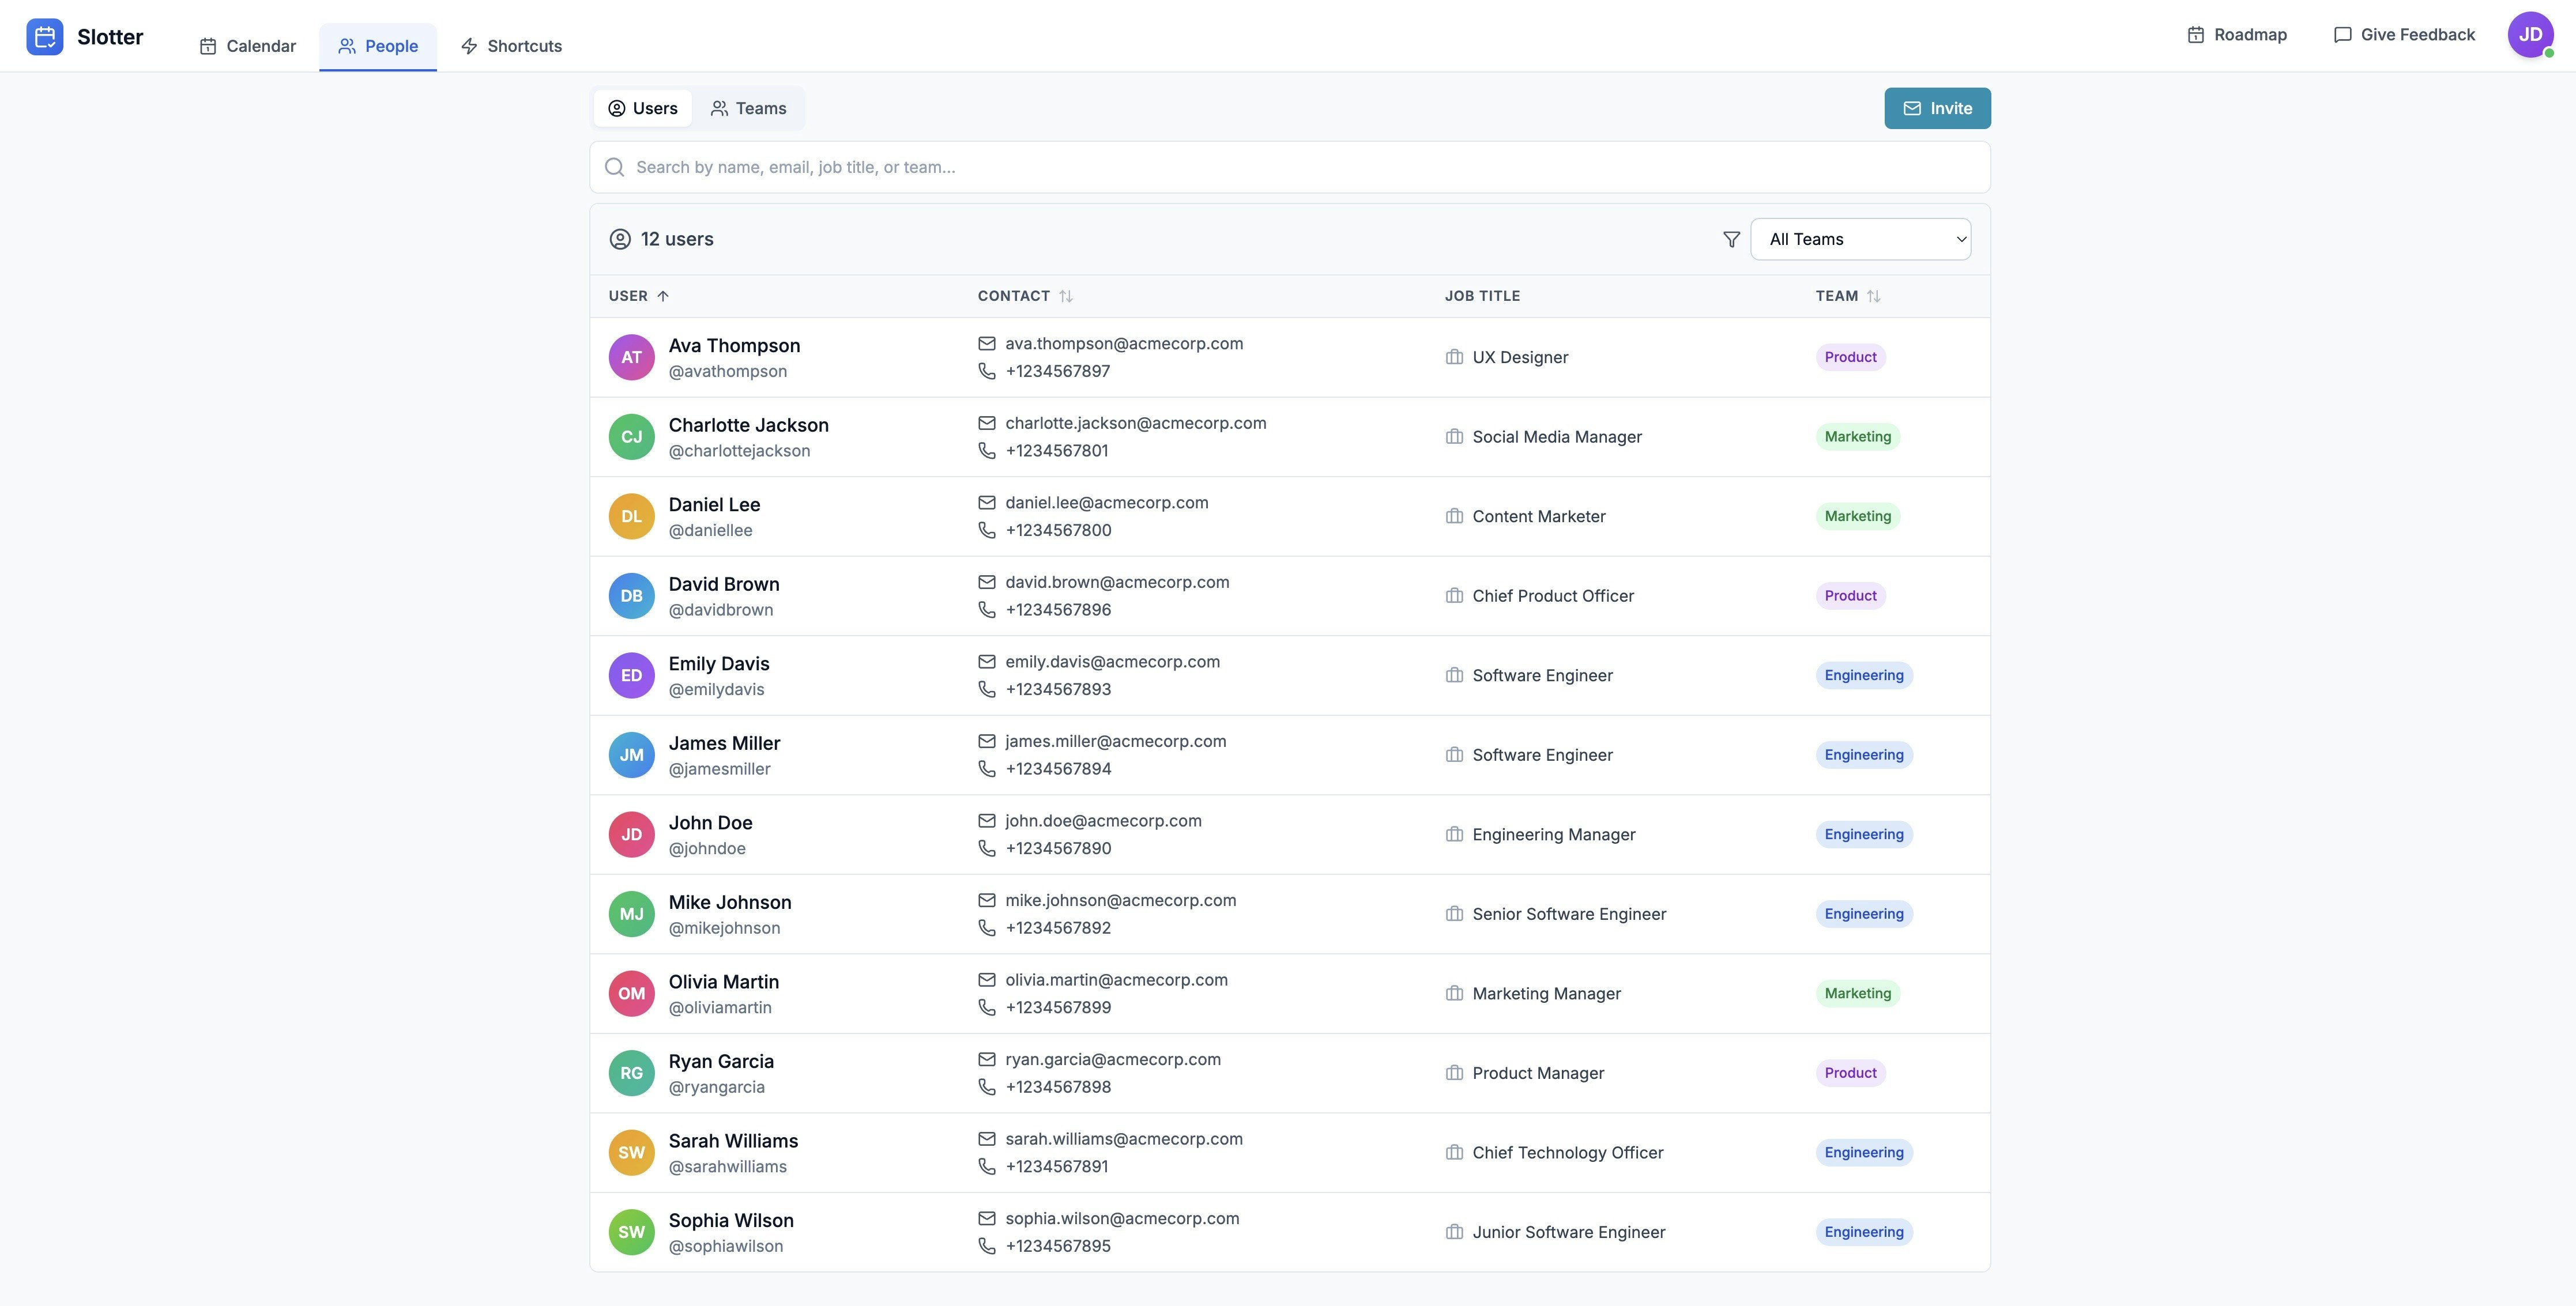This screenshot has height=1306, width=2576.
Task: Click the Roadmap link
Action: pyautogui.click(x=2237, y=35)
